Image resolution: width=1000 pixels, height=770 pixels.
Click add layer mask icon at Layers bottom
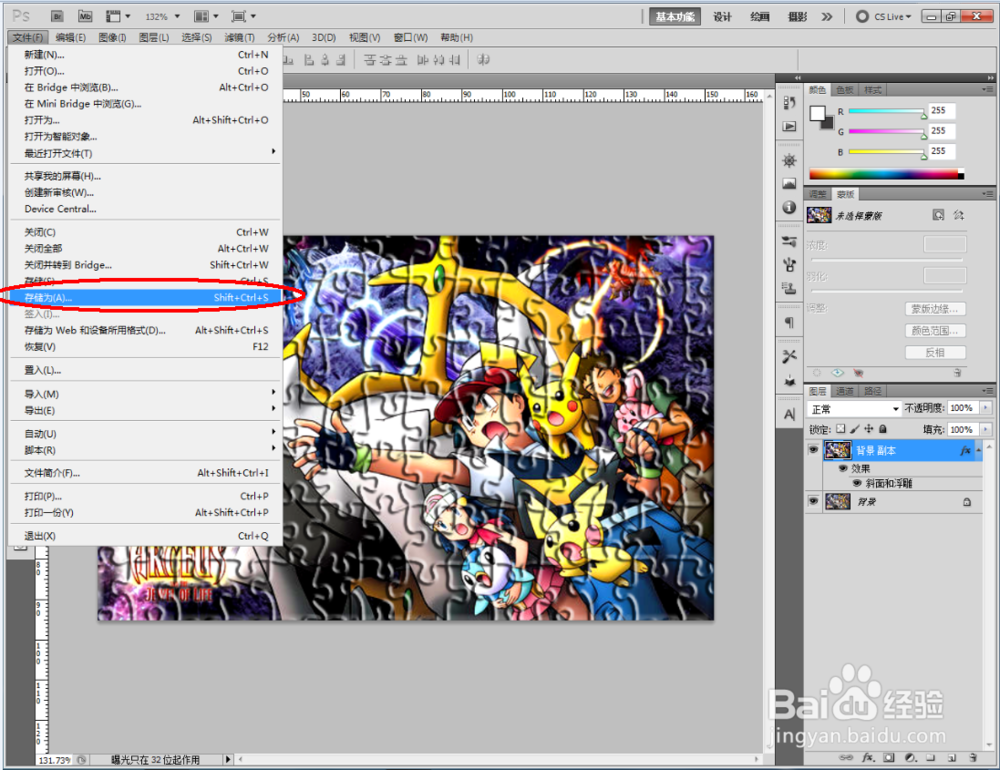coord(888,757)
